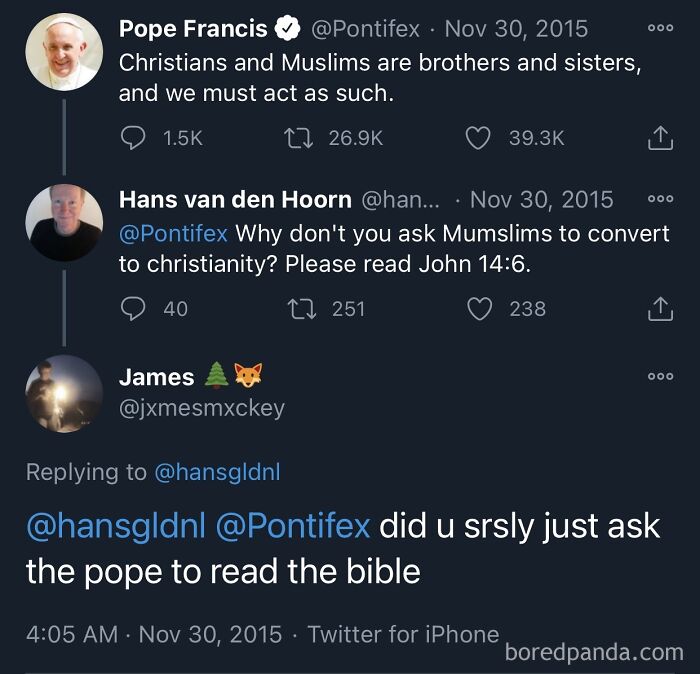Like Pope Francis's tweet
Viewport: 700px width, 674px height.
[479, 138]
